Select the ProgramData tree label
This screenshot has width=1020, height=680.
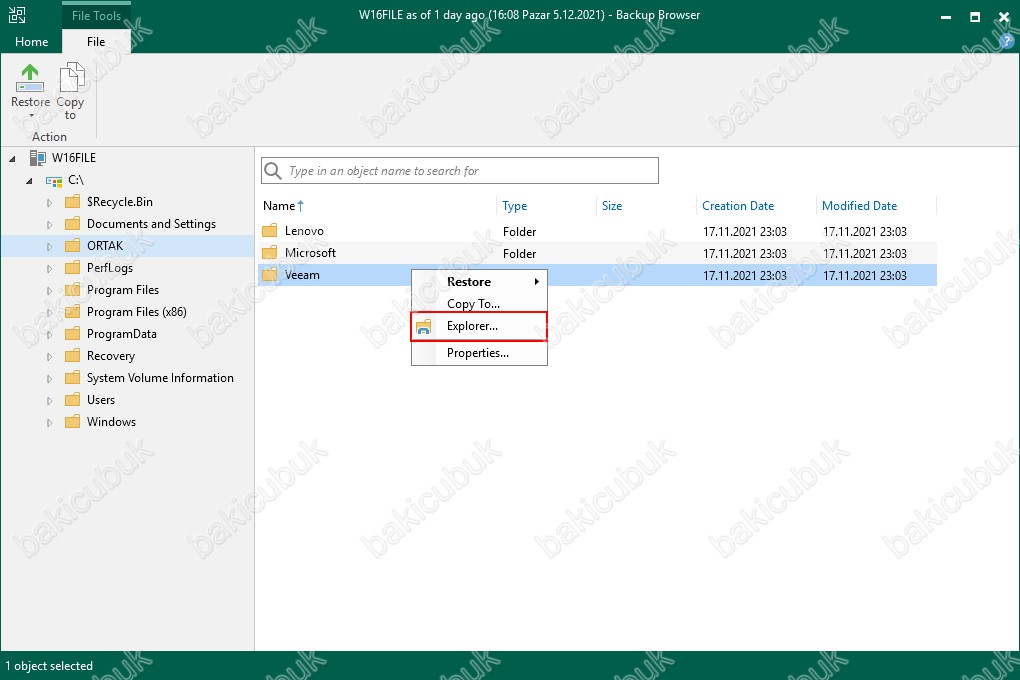[x=122, y=334]
